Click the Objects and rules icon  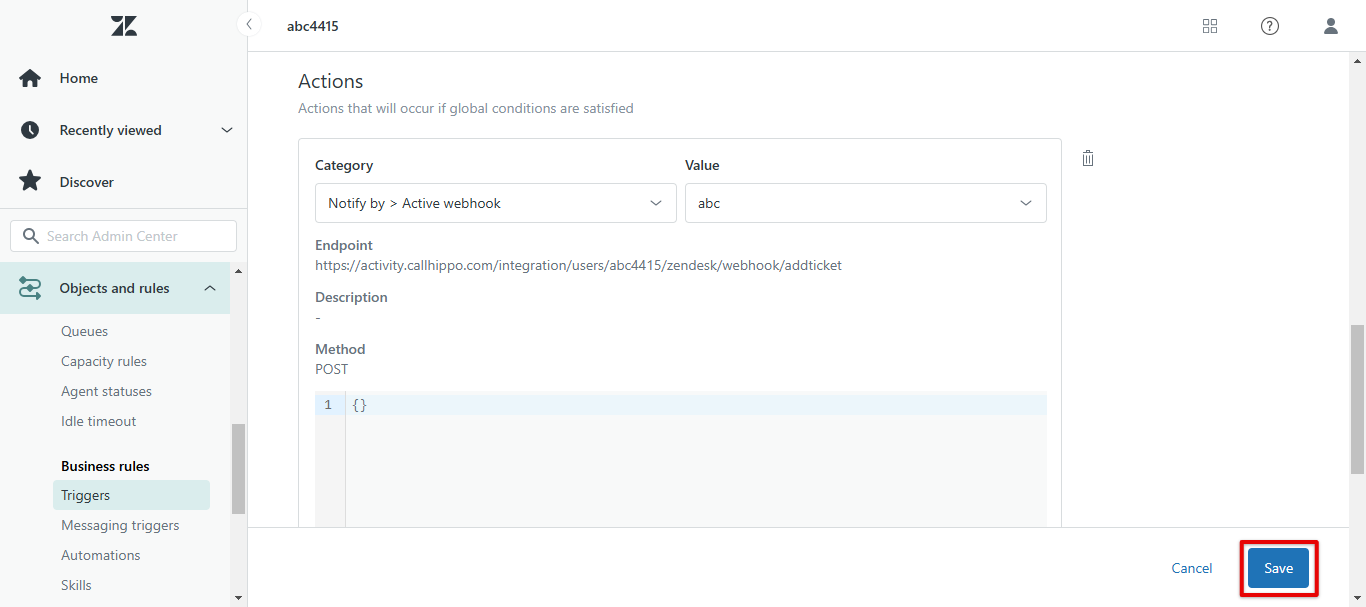[30, 288]
